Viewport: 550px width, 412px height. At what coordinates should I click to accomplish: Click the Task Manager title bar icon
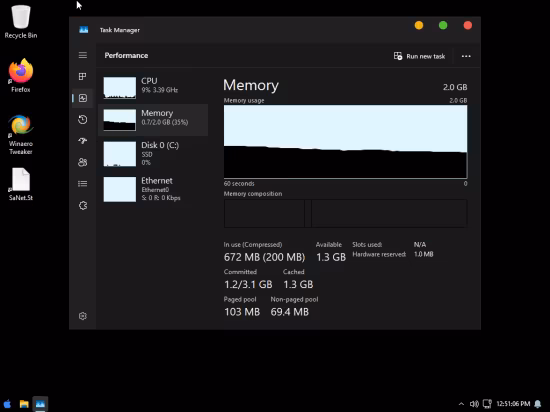pyautogui.click(x=83, y=30)
